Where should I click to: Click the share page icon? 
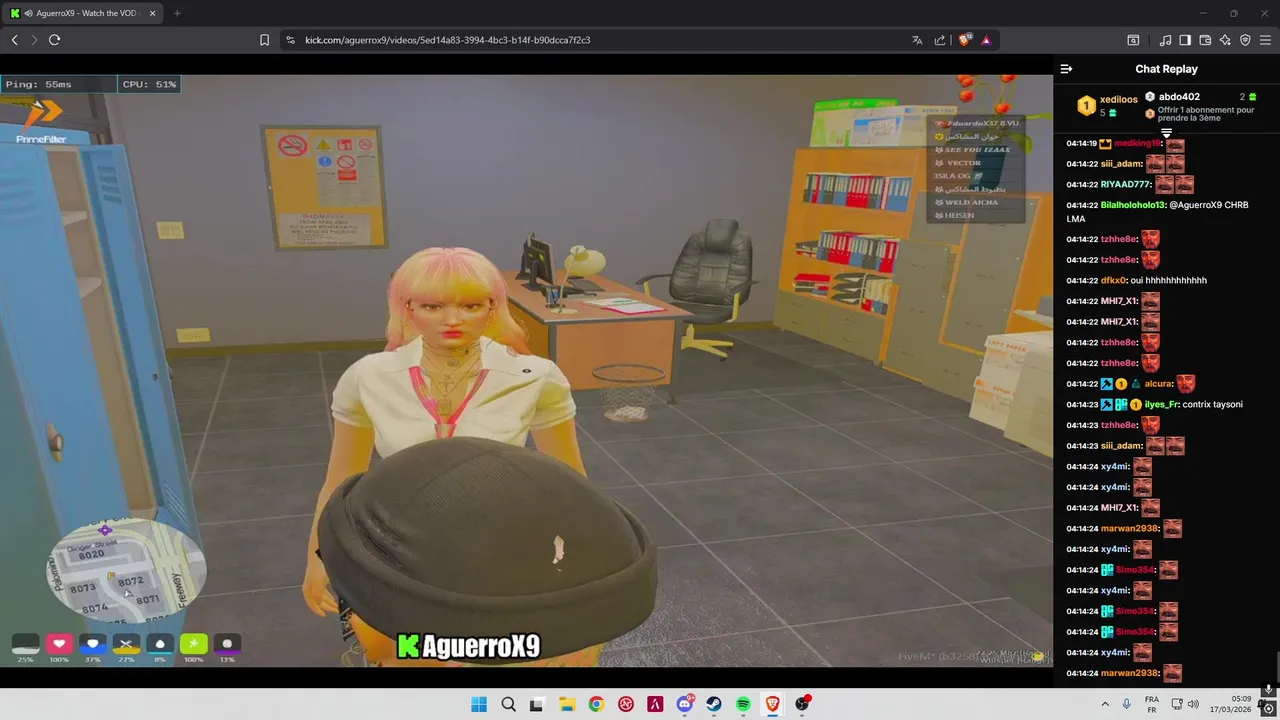pyautogui.click(x=940, y=40)
